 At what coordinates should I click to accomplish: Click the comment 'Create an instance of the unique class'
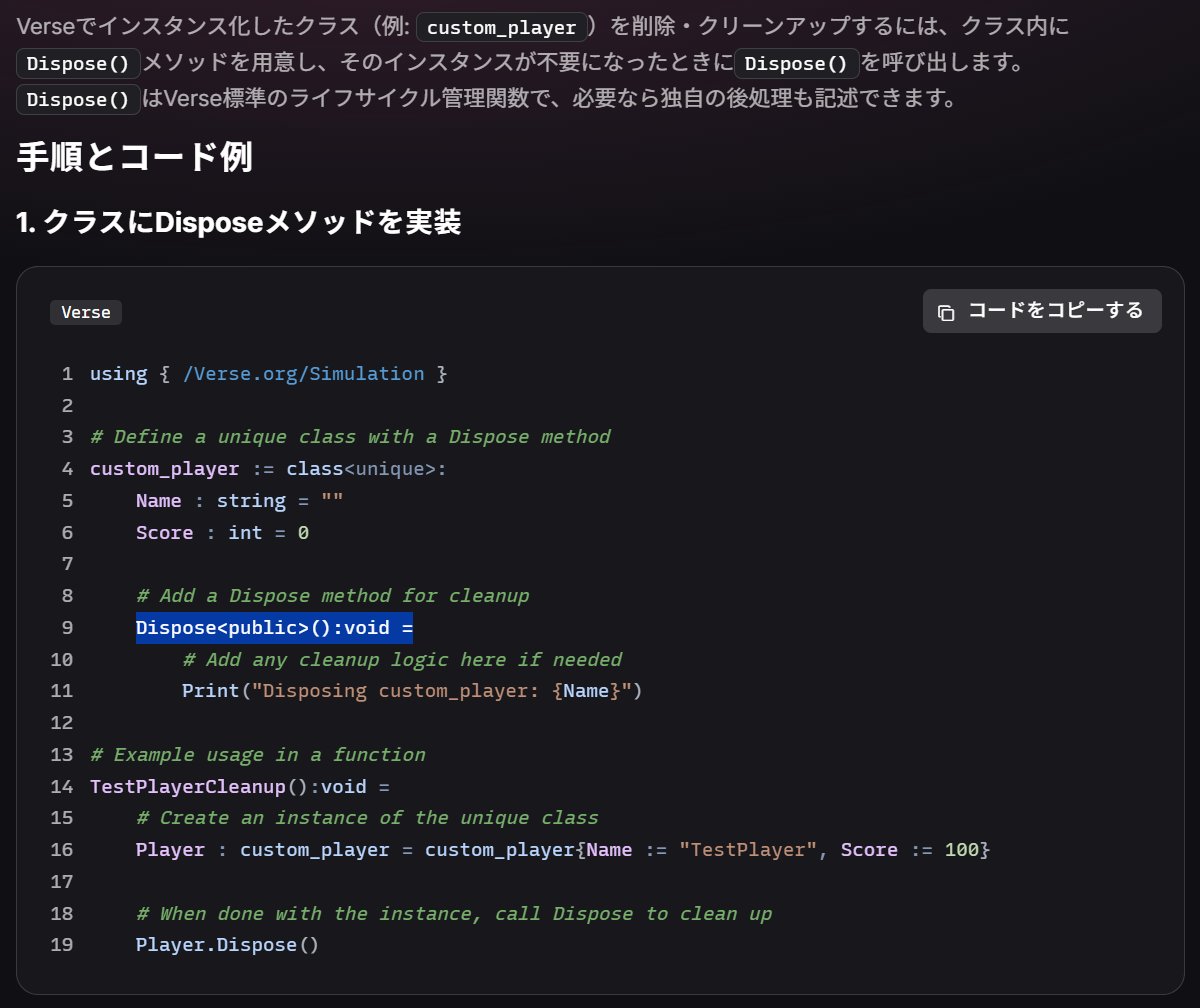(x=367, y=818)
